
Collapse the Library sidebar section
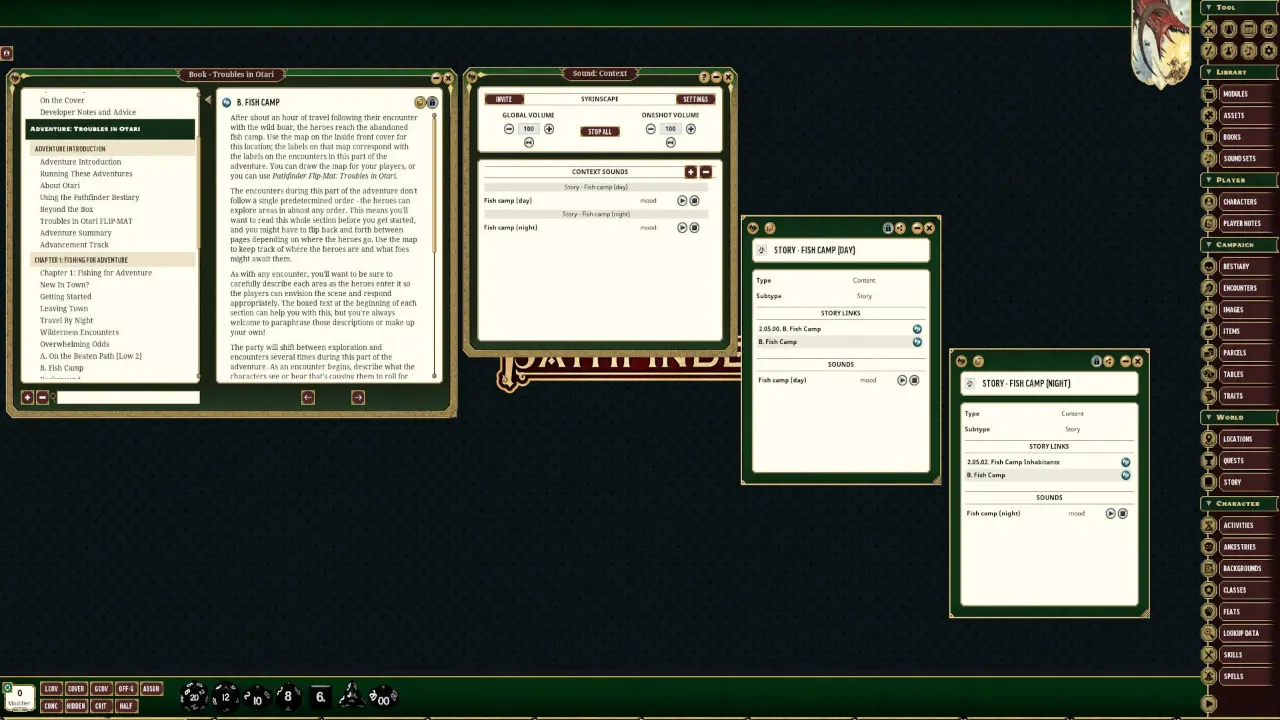click(x=1207, y=72)
